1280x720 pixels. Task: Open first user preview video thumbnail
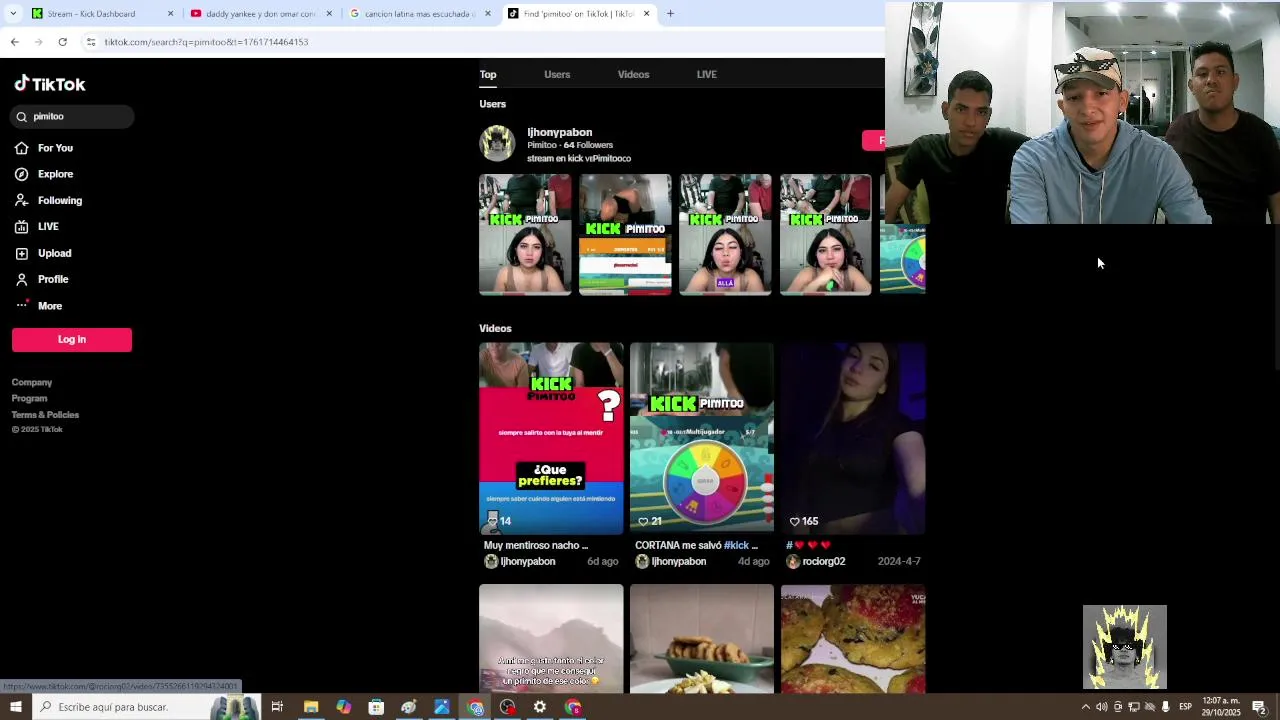point(525,235)
